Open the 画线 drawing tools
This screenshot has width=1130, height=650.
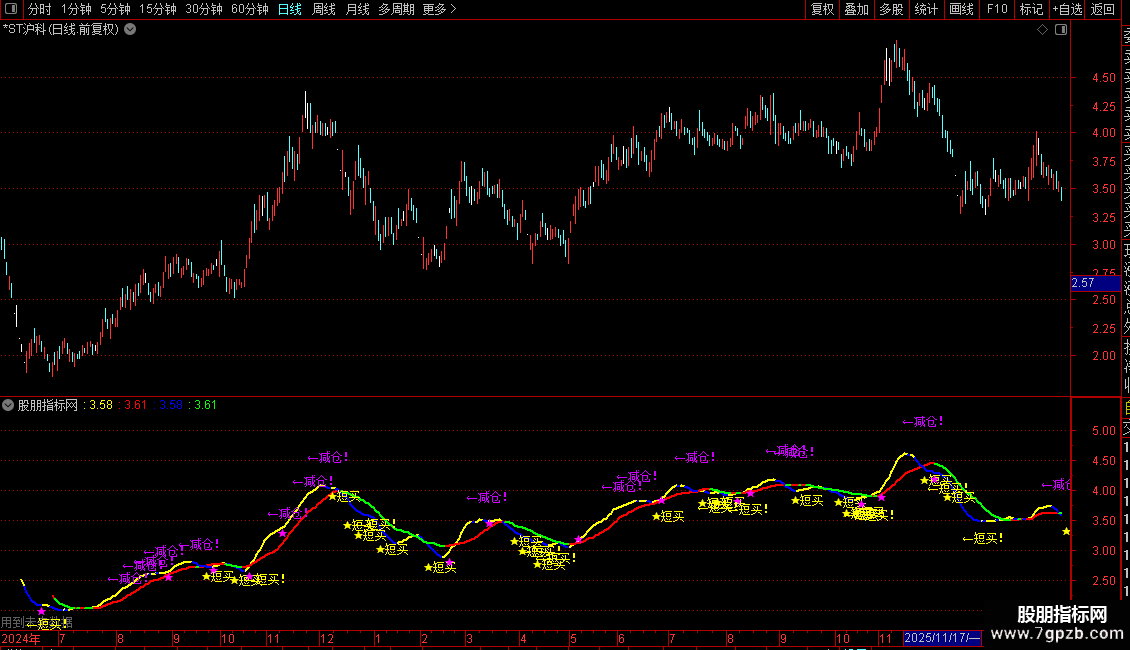(961, 9)
